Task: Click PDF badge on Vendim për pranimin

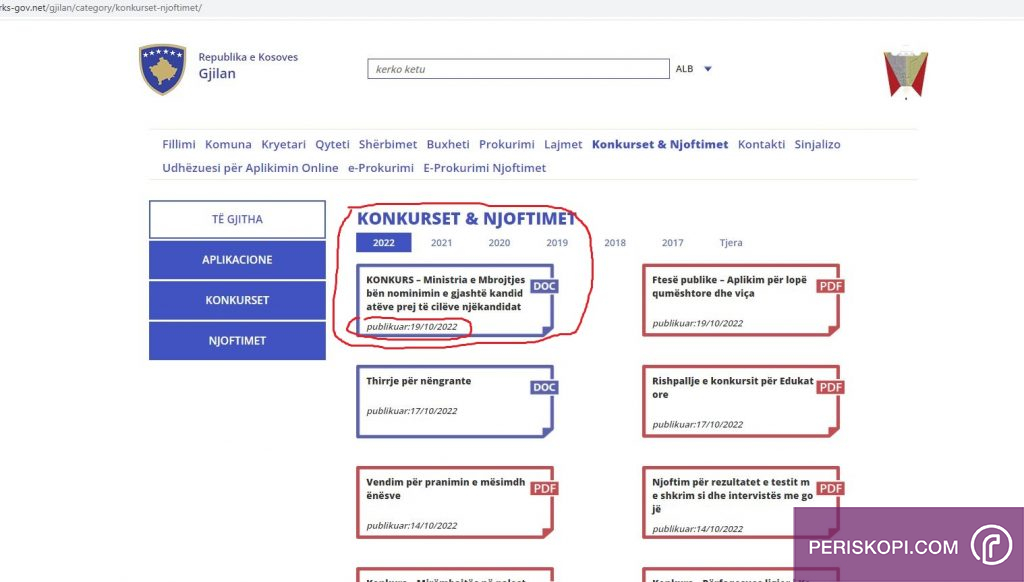Action: tap(544, 488)
